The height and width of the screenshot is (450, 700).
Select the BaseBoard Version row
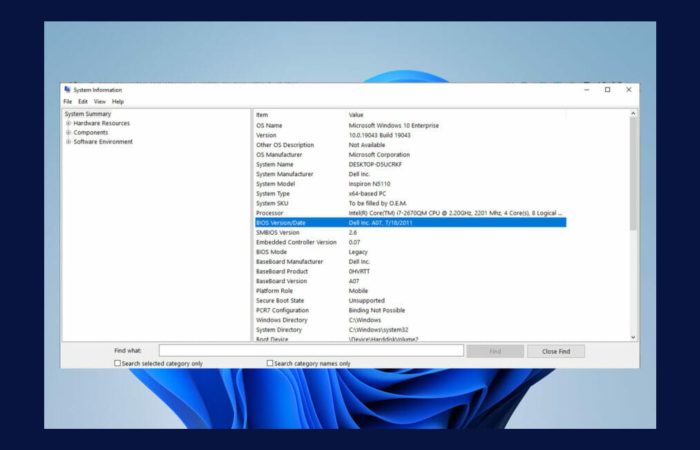(410, 281)
